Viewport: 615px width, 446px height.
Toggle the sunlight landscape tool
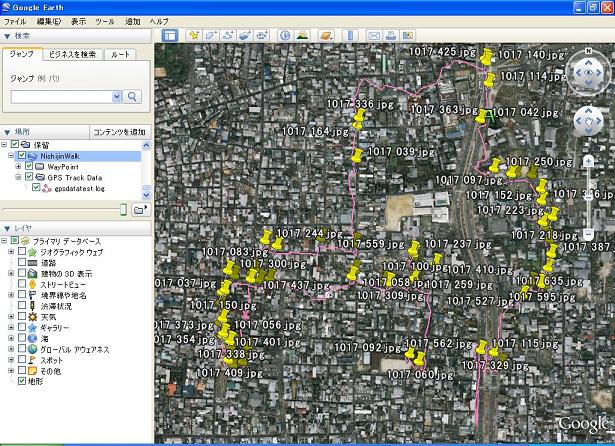[302, 36]
